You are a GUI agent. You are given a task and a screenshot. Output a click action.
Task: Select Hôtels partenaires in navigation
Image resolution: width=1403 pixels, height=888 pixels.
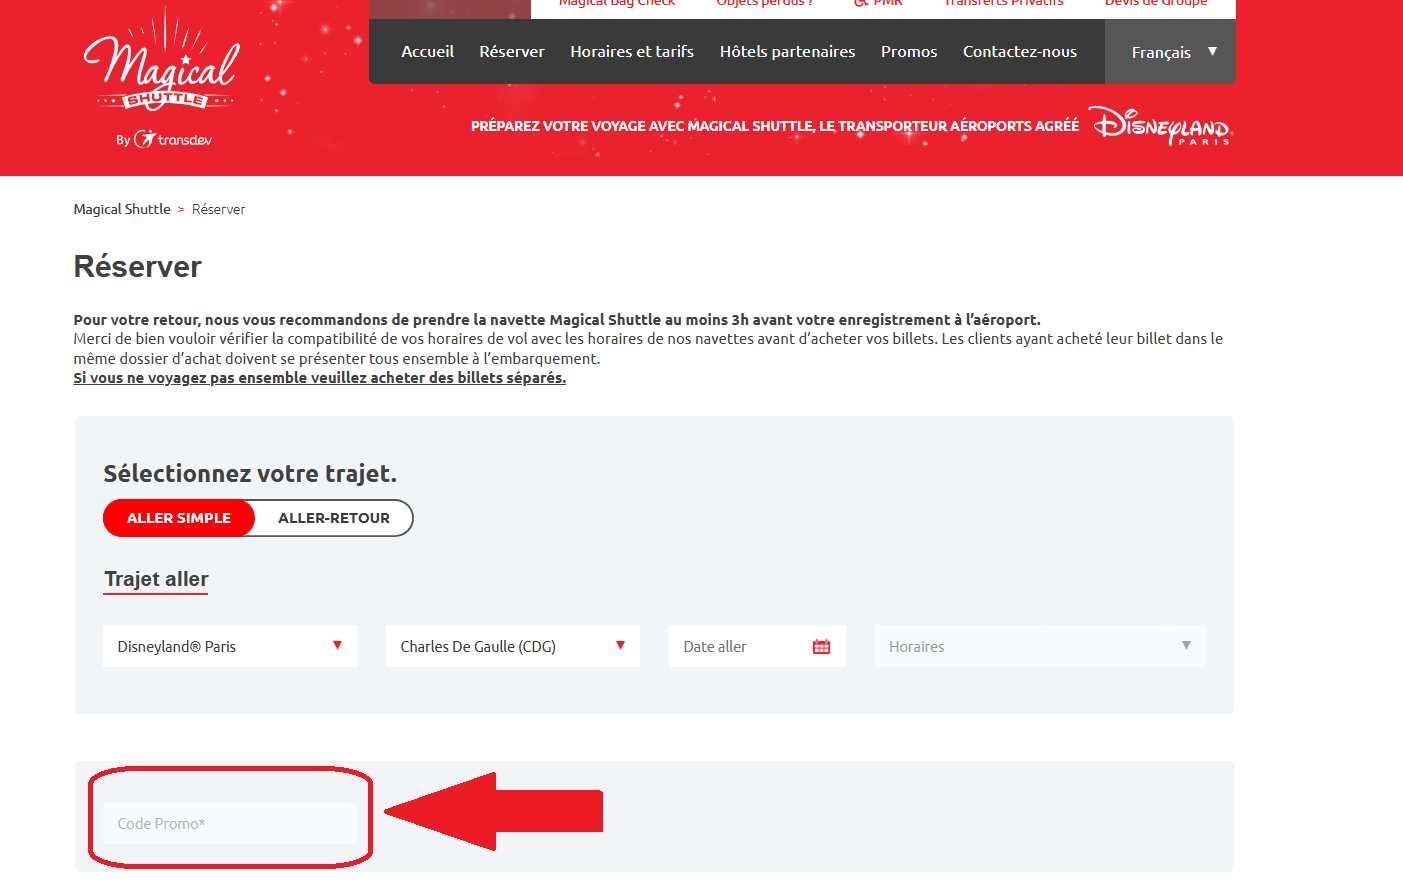tap(788, 51)
